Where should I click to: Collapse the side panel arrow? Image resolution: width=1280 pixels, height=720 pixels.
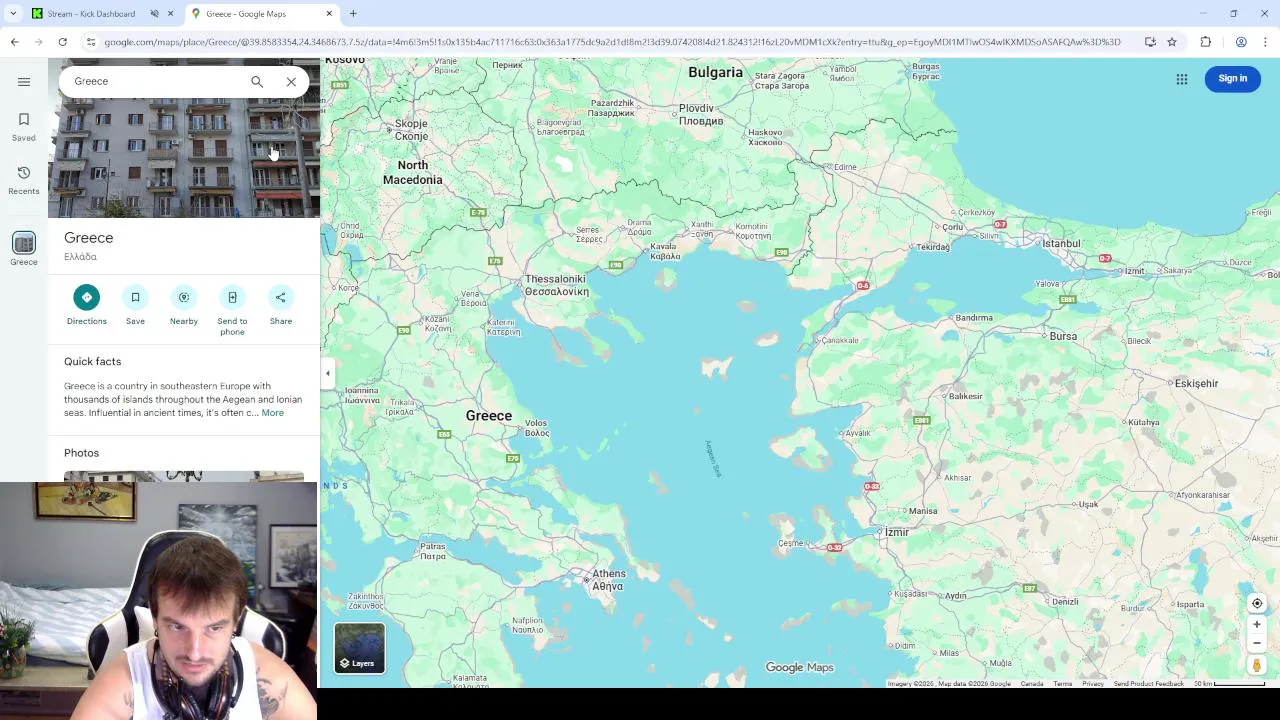327,374
